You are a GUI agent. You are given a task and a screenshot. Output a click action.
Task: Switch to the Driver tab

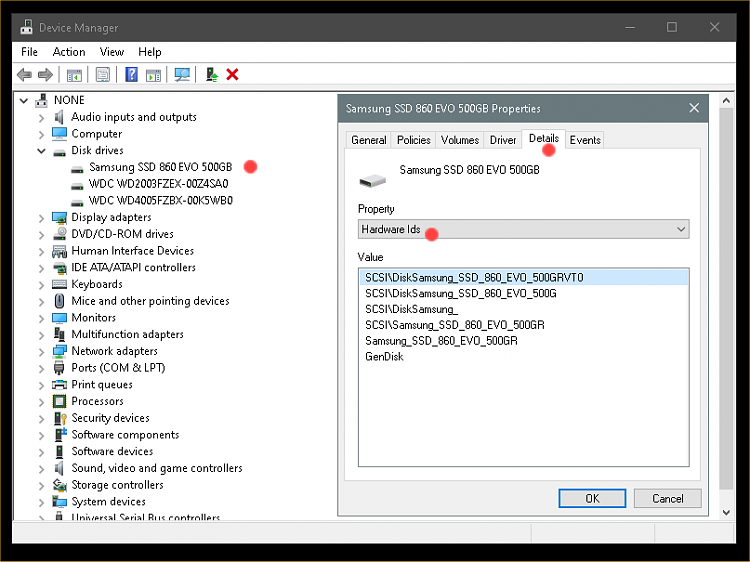click(x=503, y=140)
